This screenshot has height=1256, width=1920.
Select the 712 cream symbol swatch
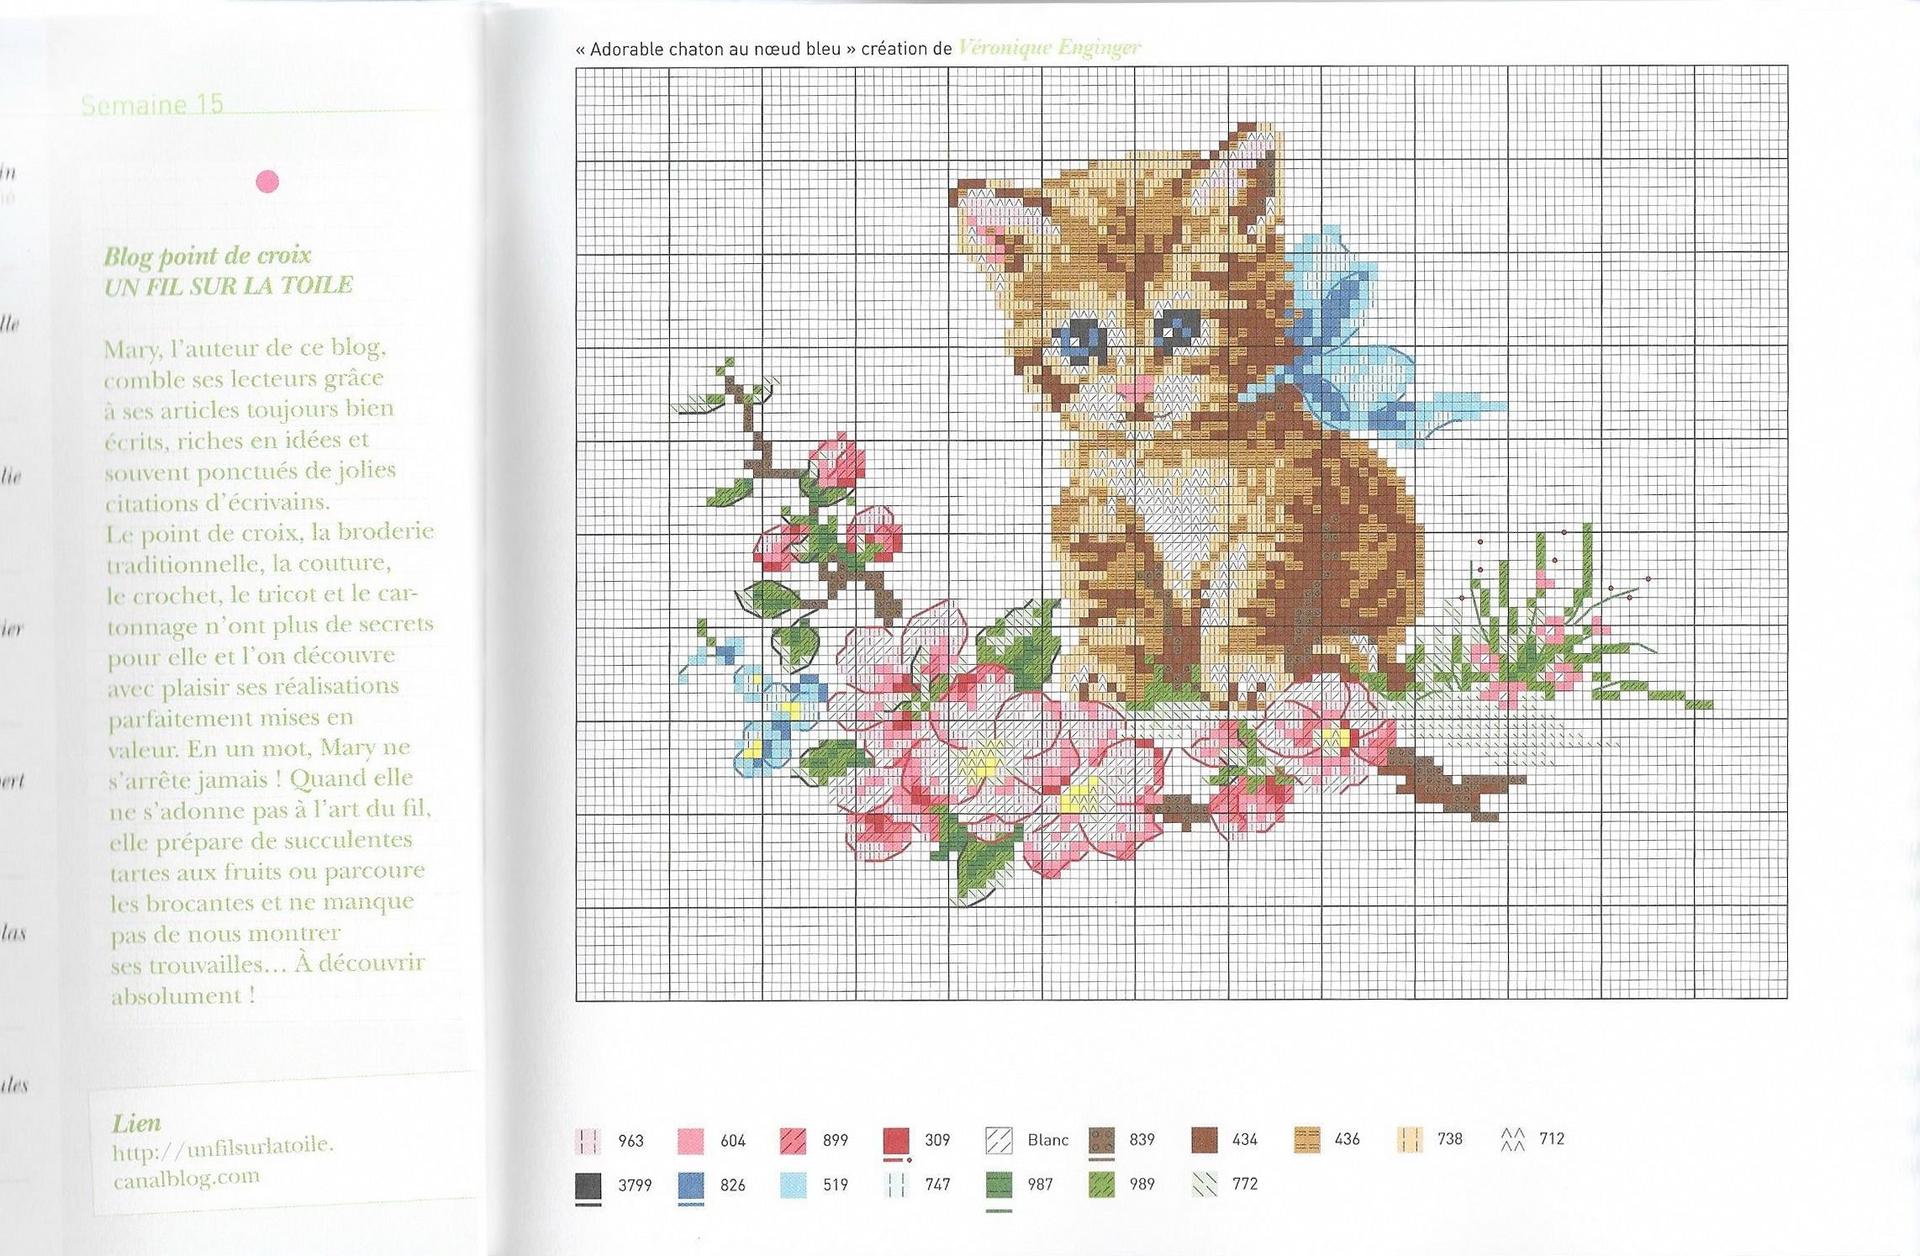(x=1512, y=1139)
